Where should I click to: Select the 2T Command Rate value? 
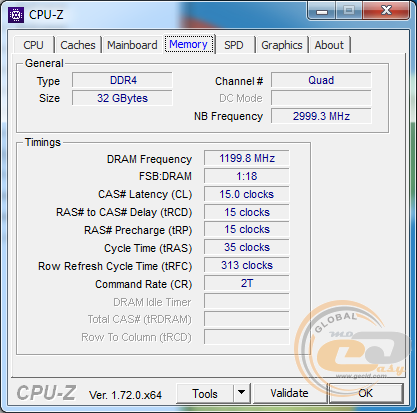tap(247, 284)
